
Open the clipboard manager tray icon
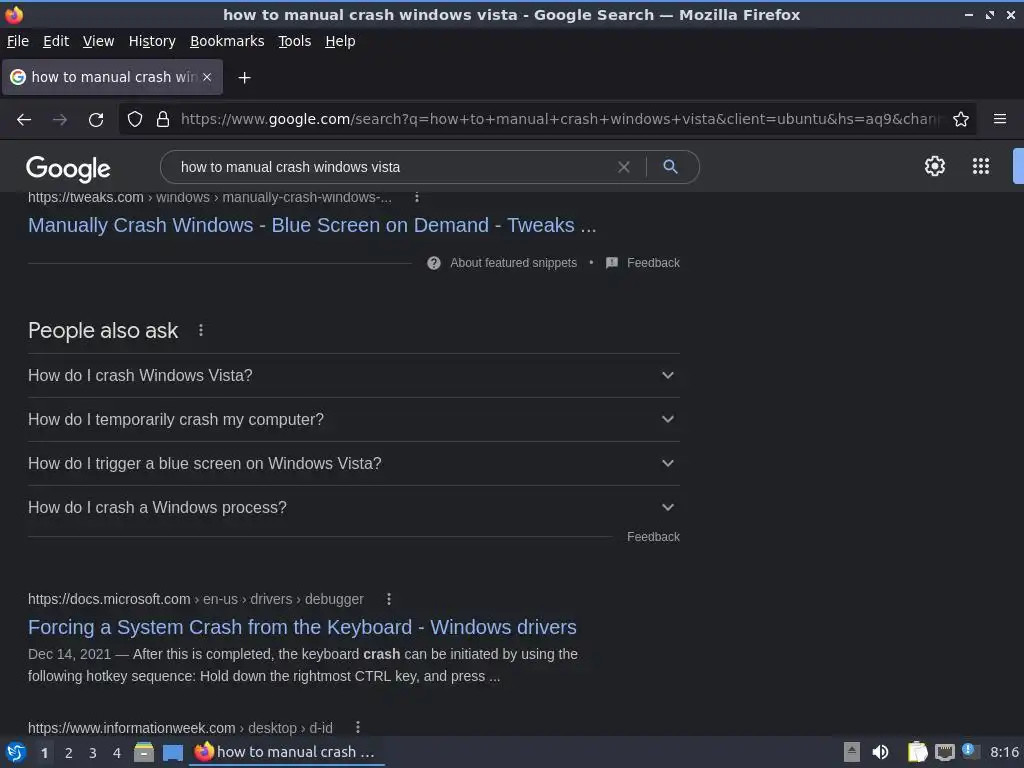[x=917, y=752]
